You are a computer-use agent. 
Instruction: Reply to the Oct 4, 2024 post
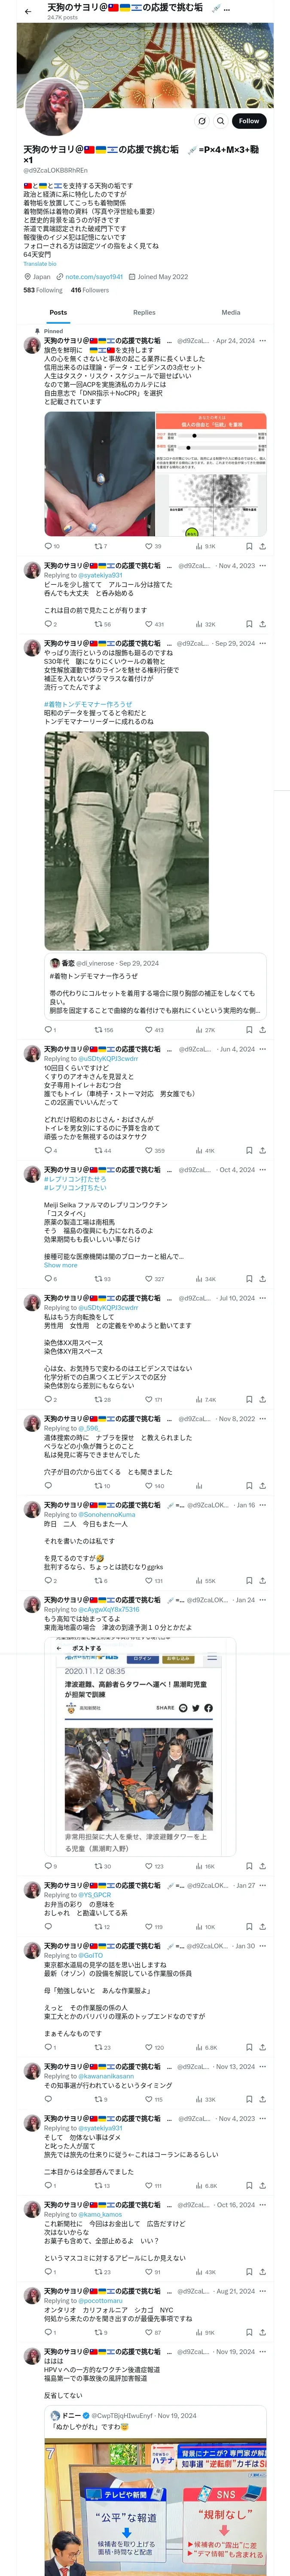tap(48, 1278)
